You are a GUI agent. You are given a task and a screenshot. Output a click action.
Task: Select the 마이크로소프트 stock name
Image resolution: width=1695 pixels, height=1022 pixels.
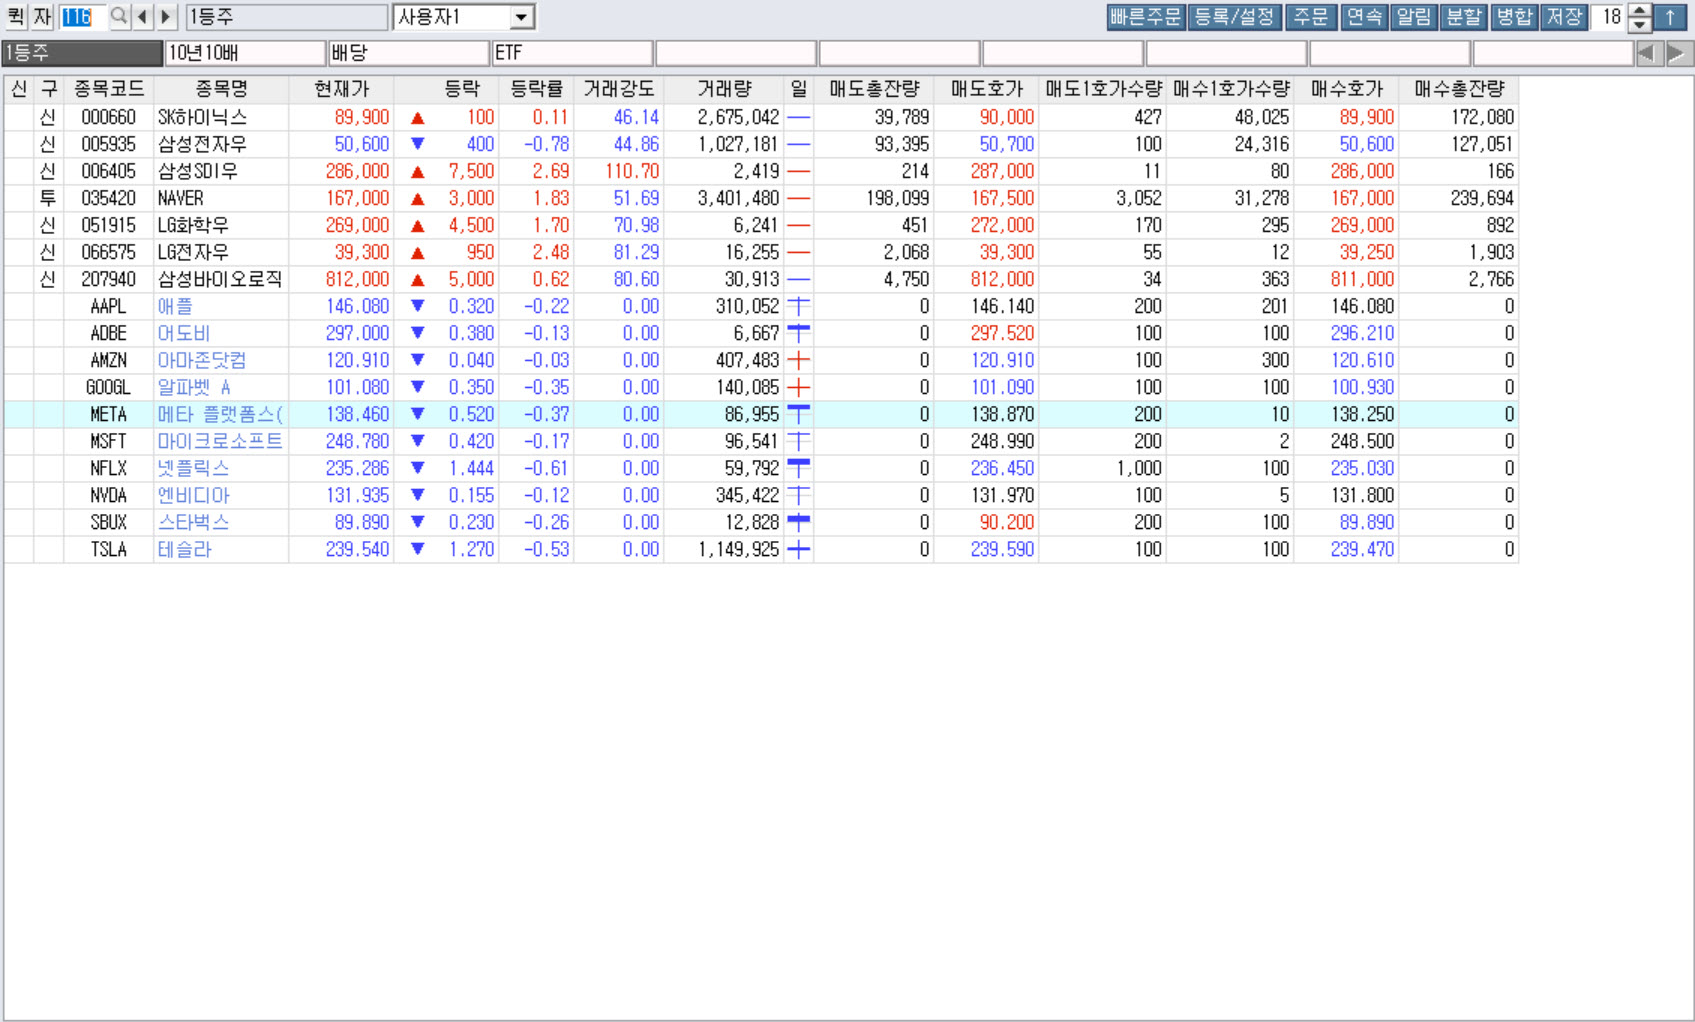pos(220,441)
